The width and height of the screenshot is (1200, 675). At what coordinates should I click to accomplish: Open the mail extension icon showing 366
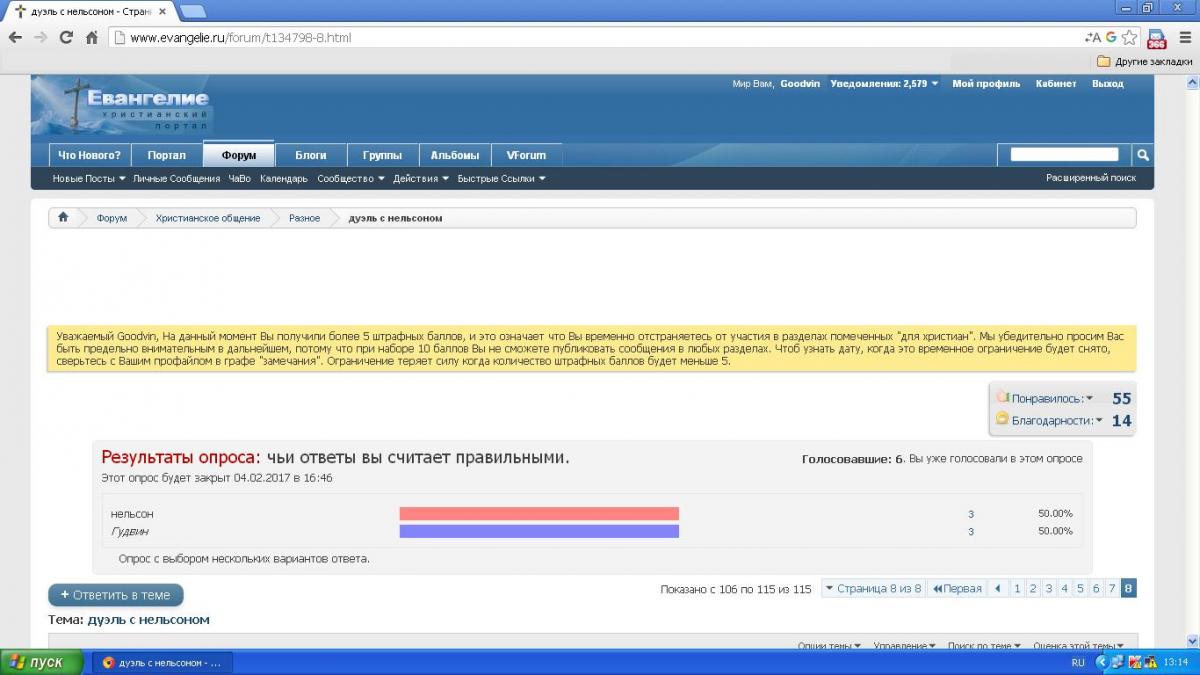tap(1156, 38)
